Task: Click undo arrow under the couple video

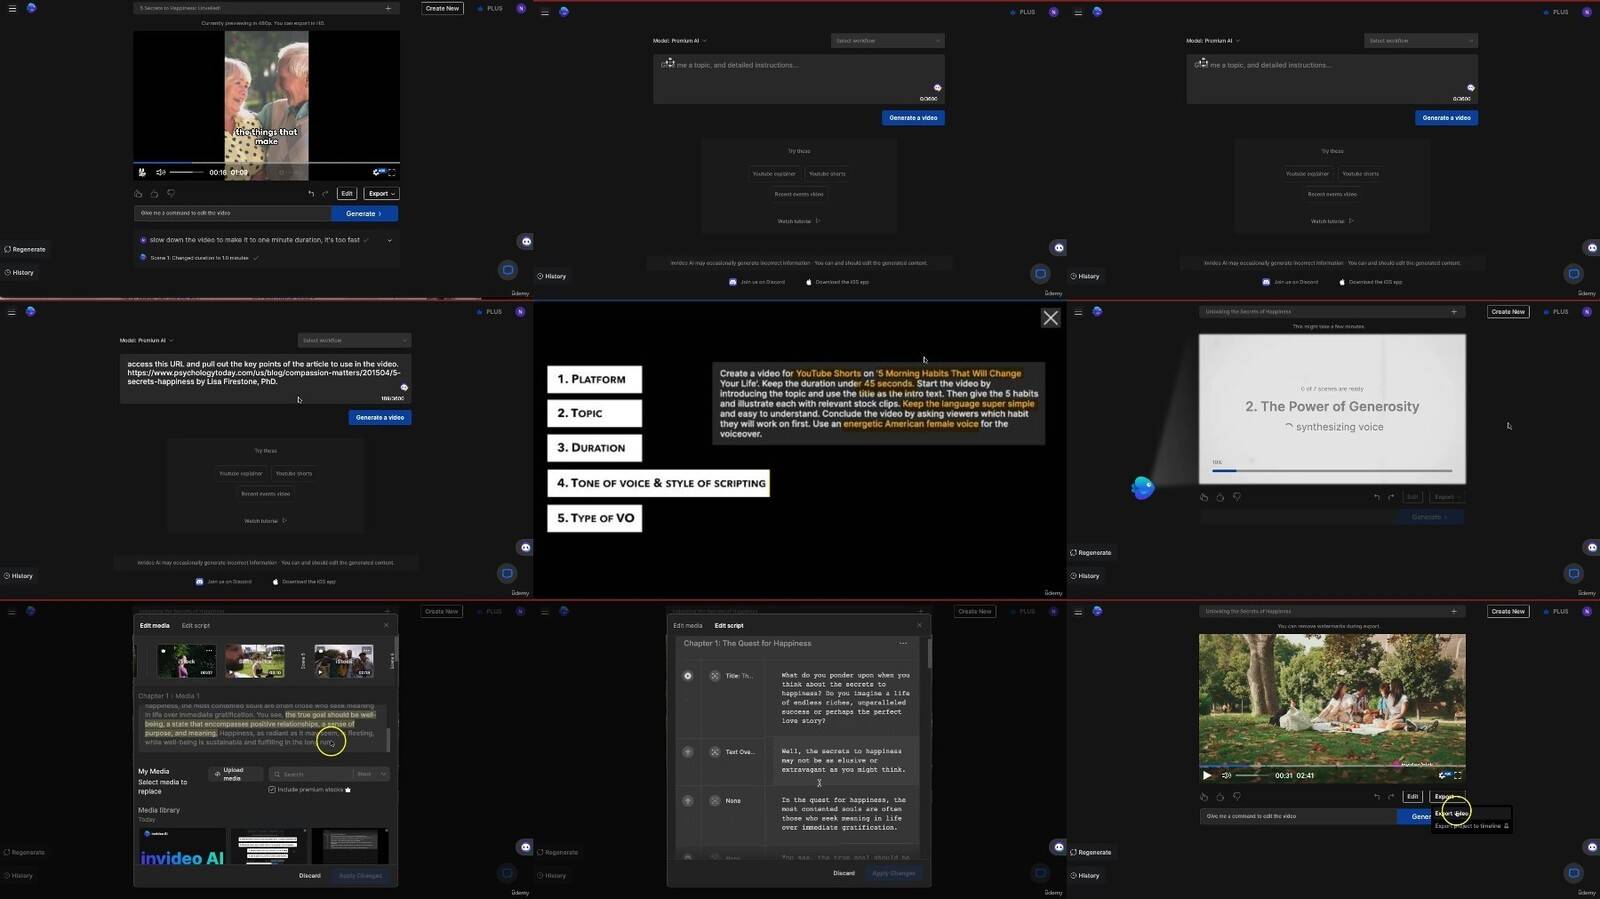Action: coord(311,193)
